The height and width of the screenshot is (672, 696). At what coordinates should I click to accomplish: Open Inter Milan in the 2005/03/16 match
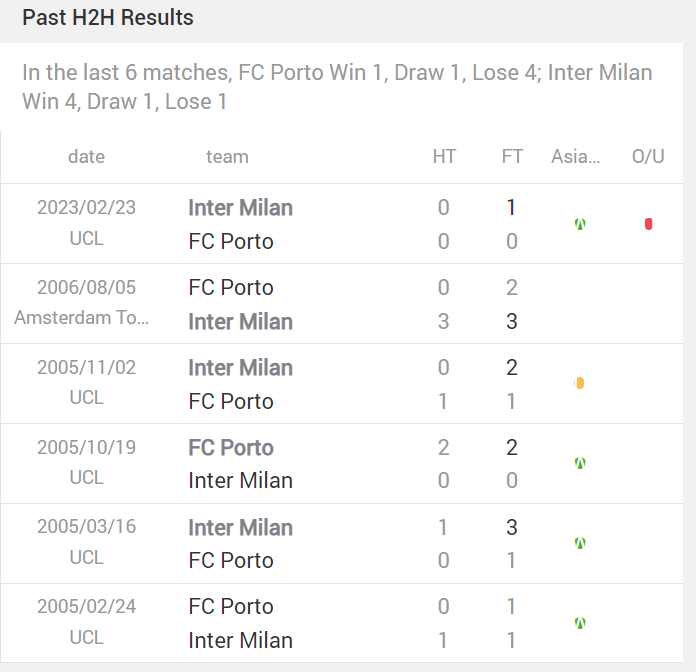coord(241,527)
